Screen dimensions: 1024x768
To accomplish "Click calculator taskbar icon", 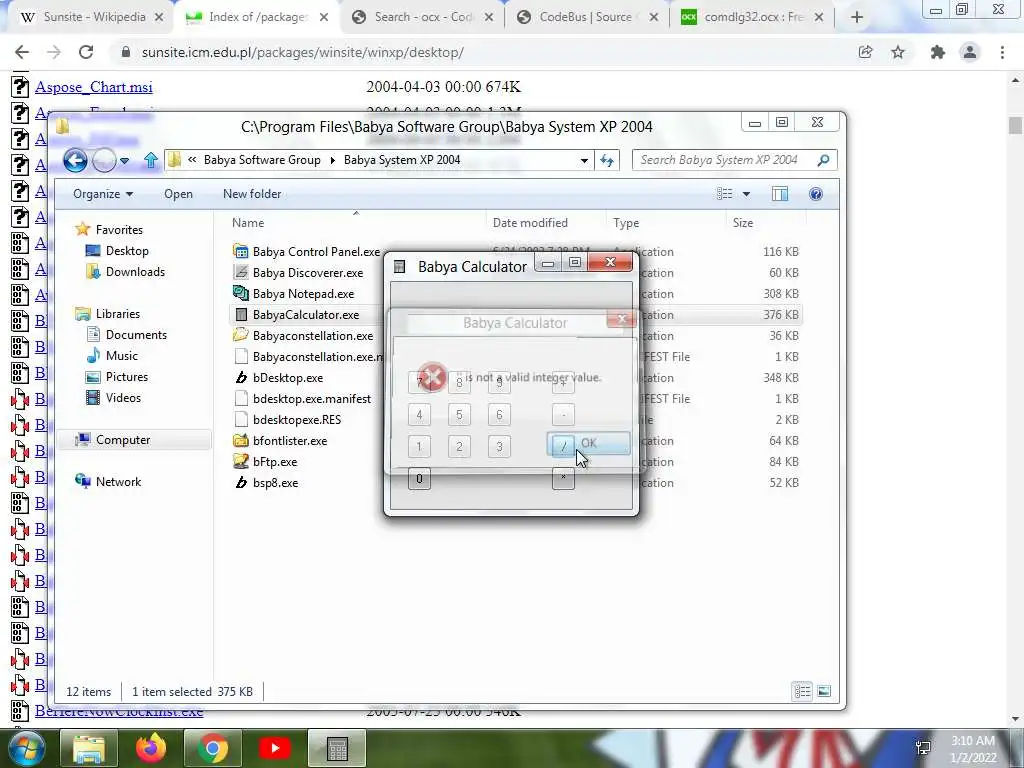I will pyautogui.click(x=337, y=748).
